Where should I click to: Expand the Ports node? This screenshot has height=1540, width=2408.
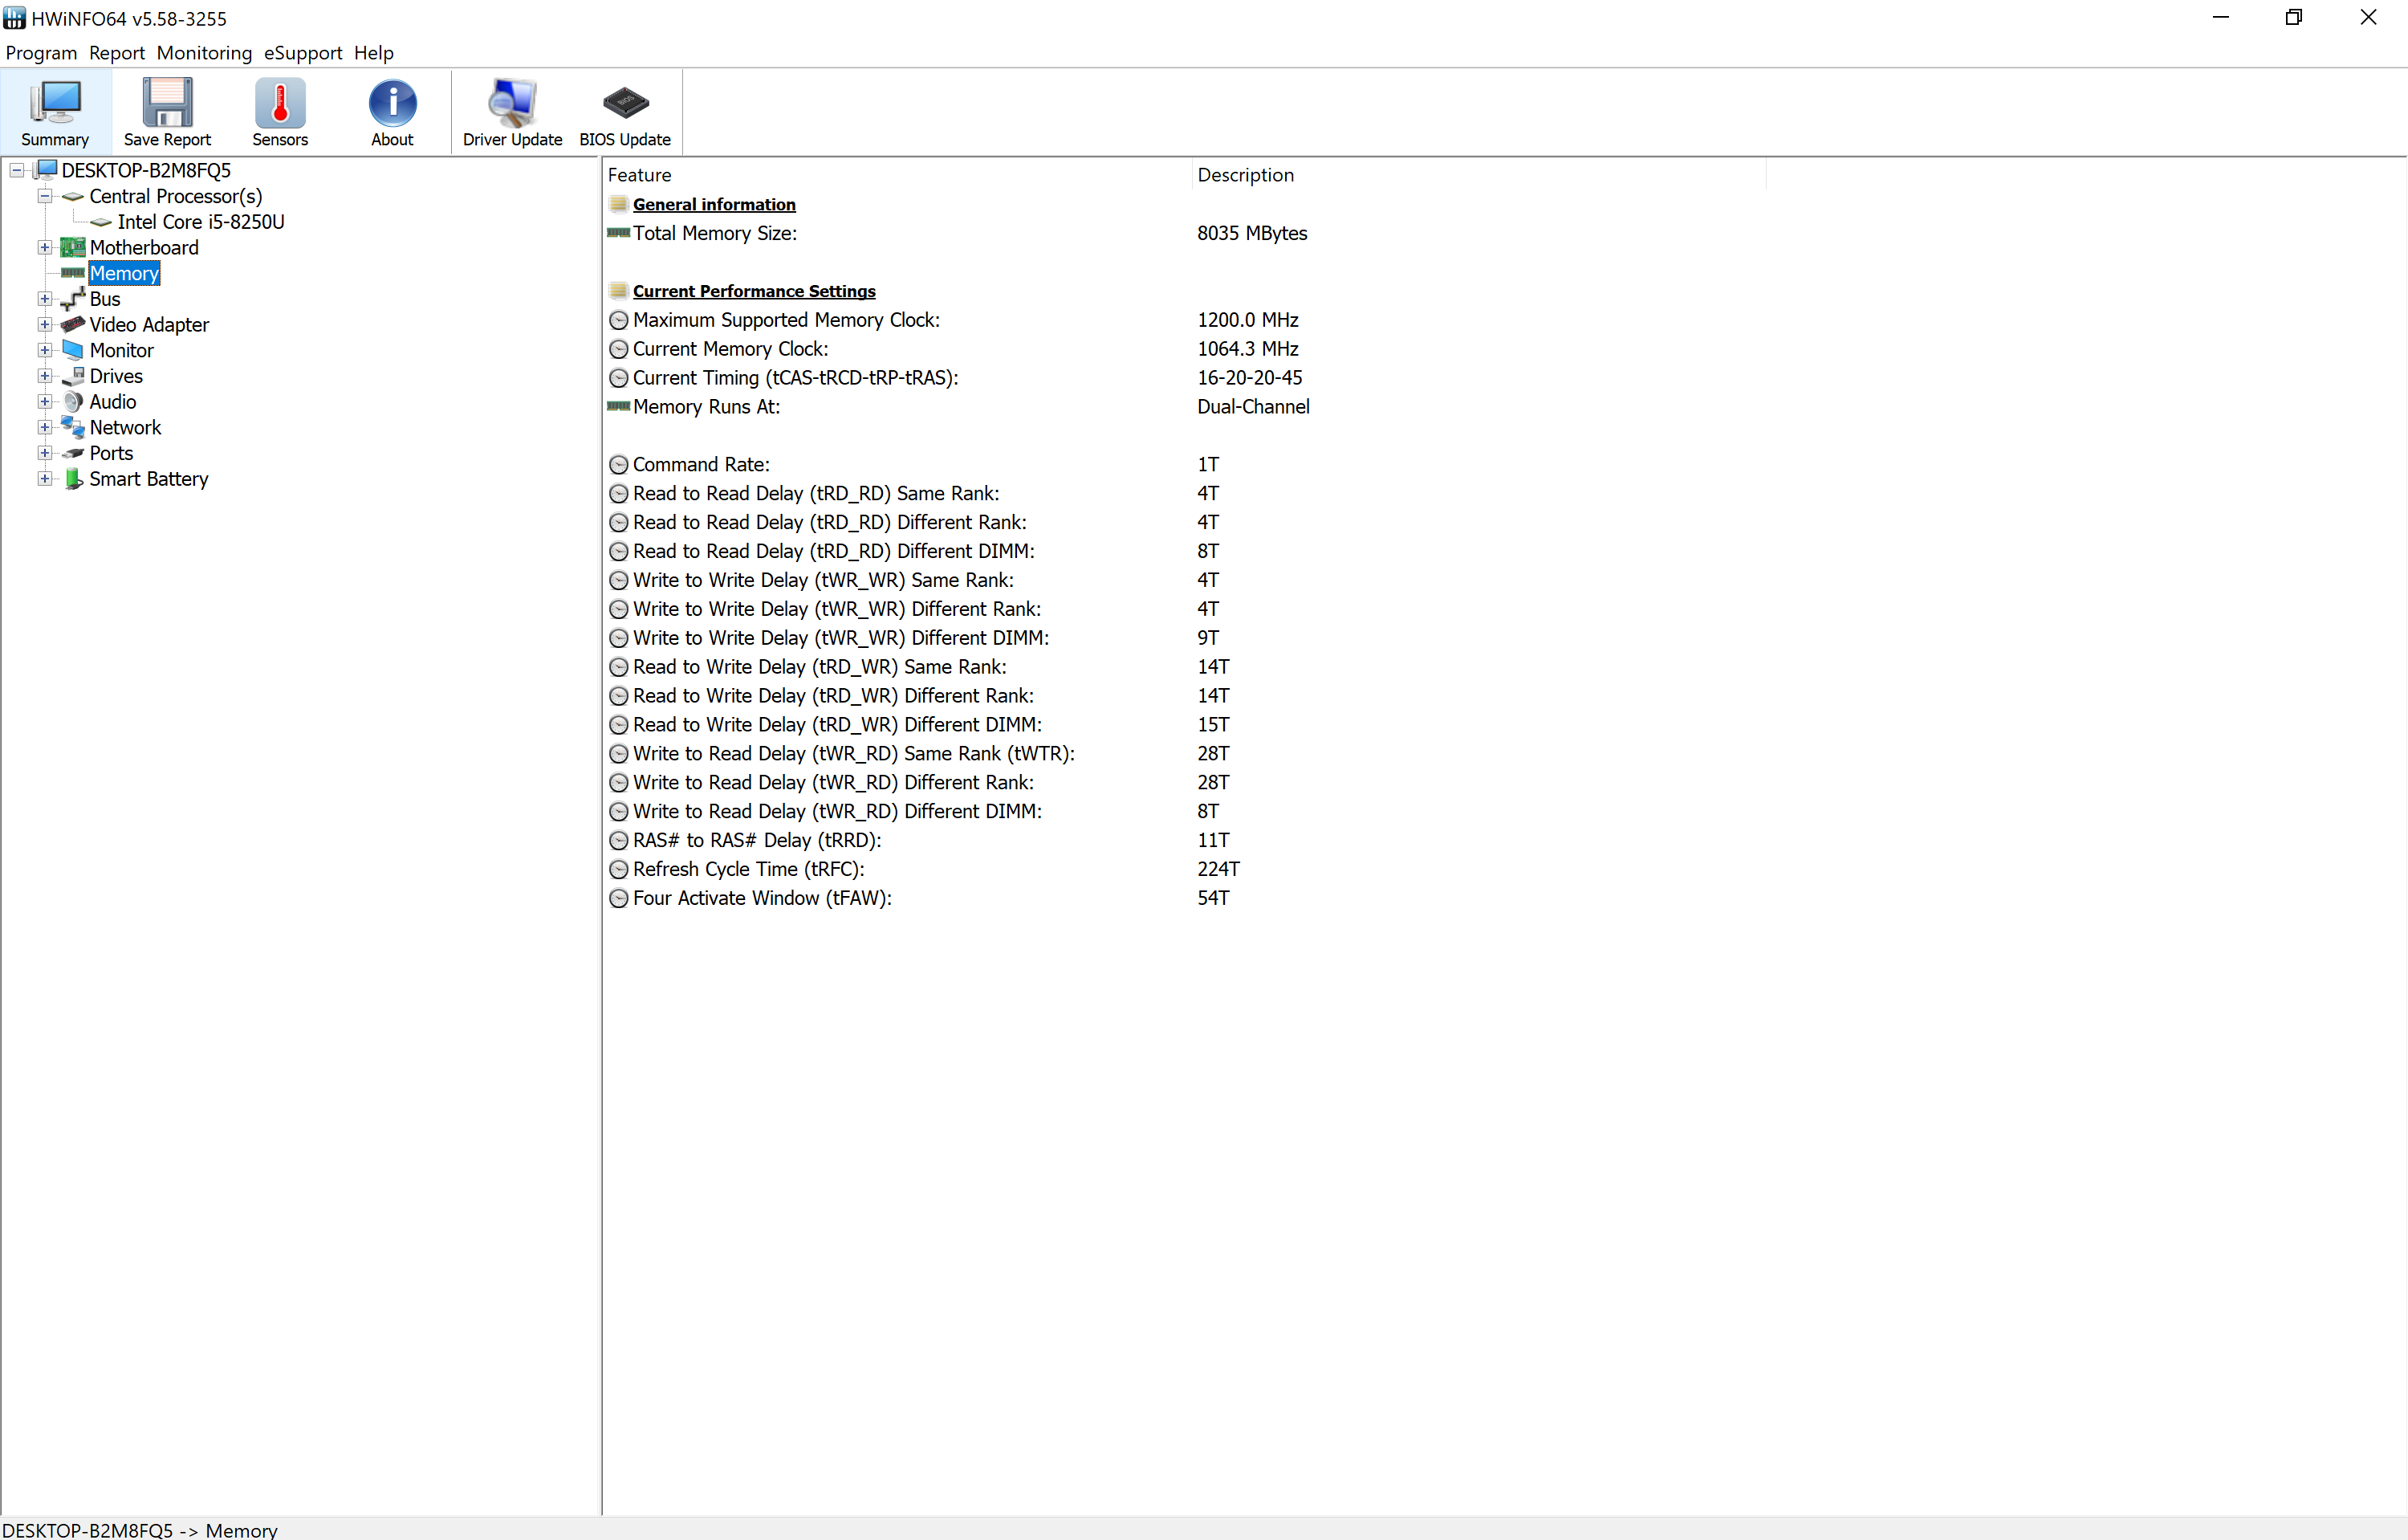point(45,453)
